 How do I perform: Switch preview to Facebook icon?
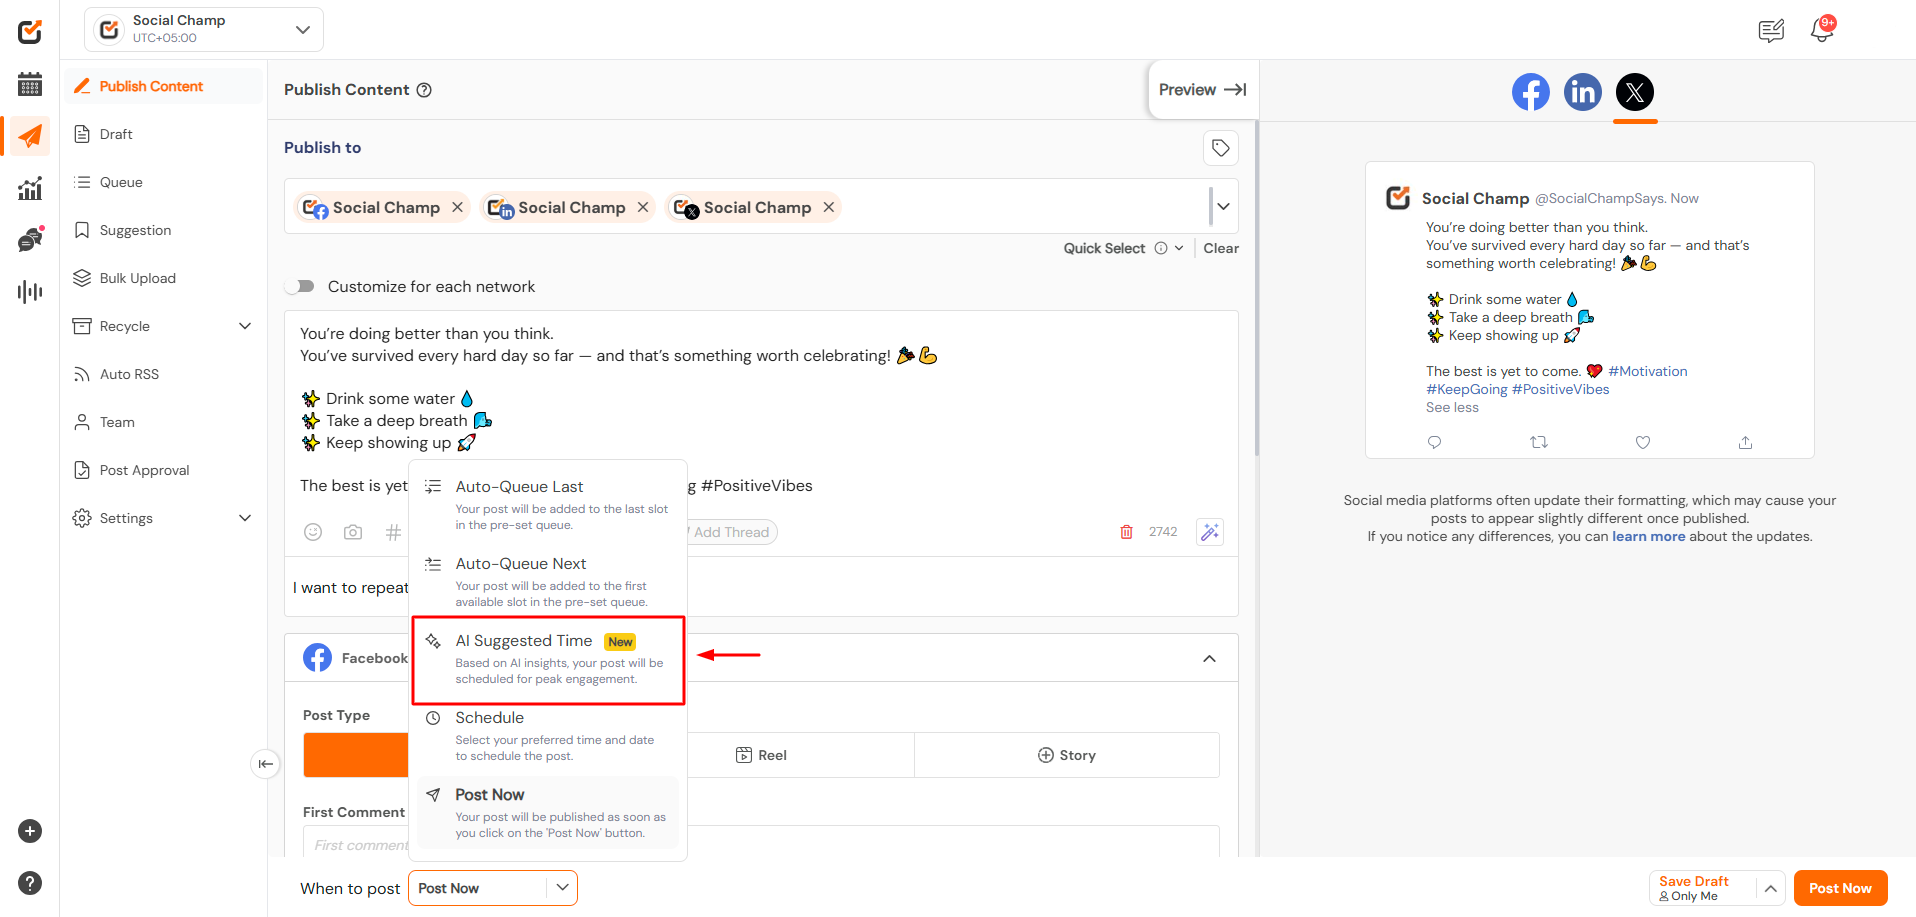point(1530,92)
